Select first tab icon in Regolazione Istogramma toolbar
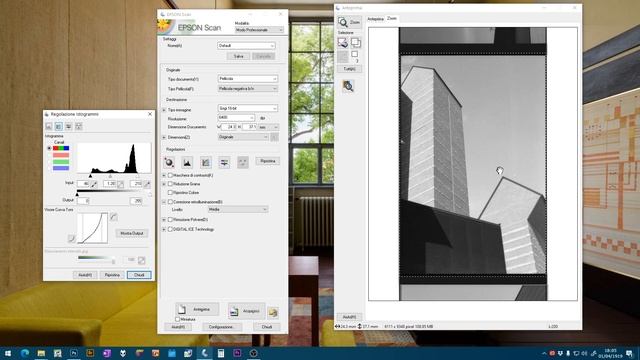Image resolution: width=640 pixels, height=360 pixels. click(49, 126)
